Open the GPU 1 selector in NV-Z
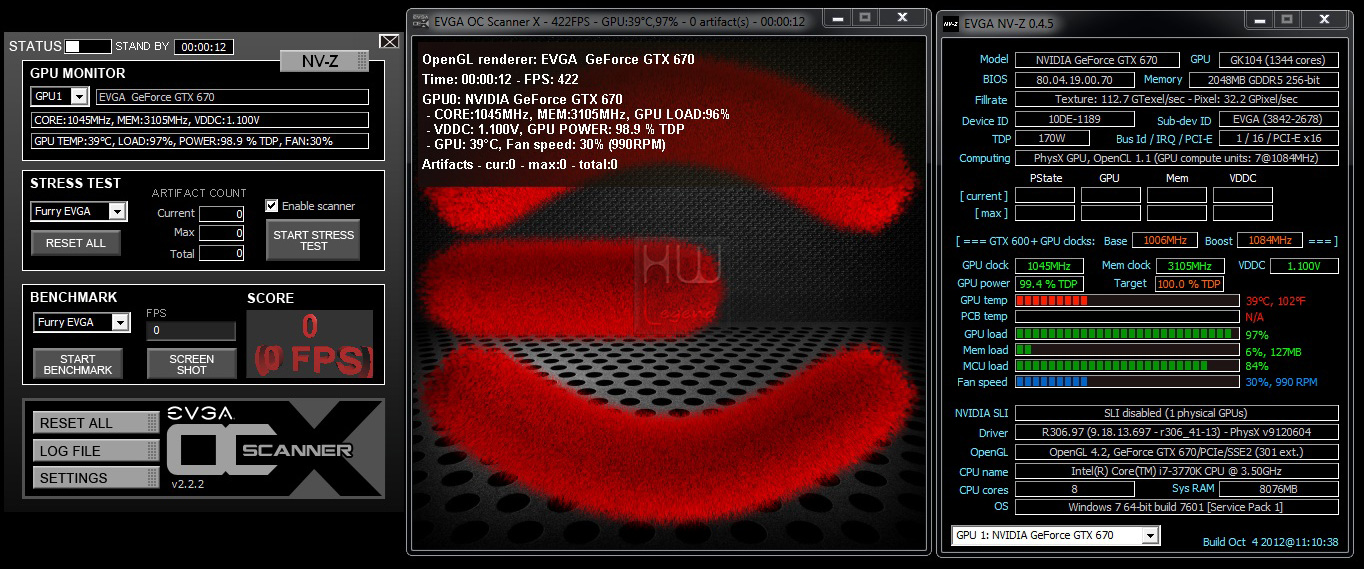Image resolution: width=1364 pixels, height=569 pixels. [x=1056, y=536]
